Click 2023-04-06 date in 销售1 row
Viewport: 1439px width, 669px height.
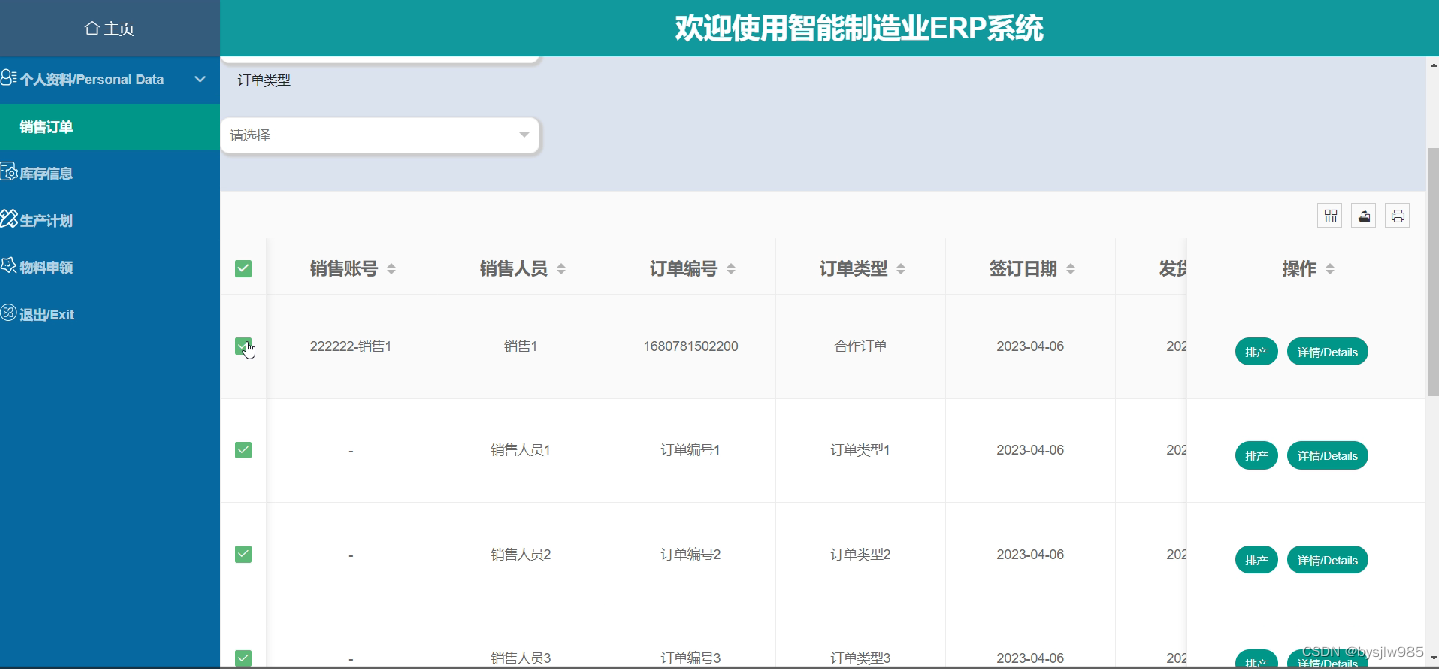tap(1030, 346)
